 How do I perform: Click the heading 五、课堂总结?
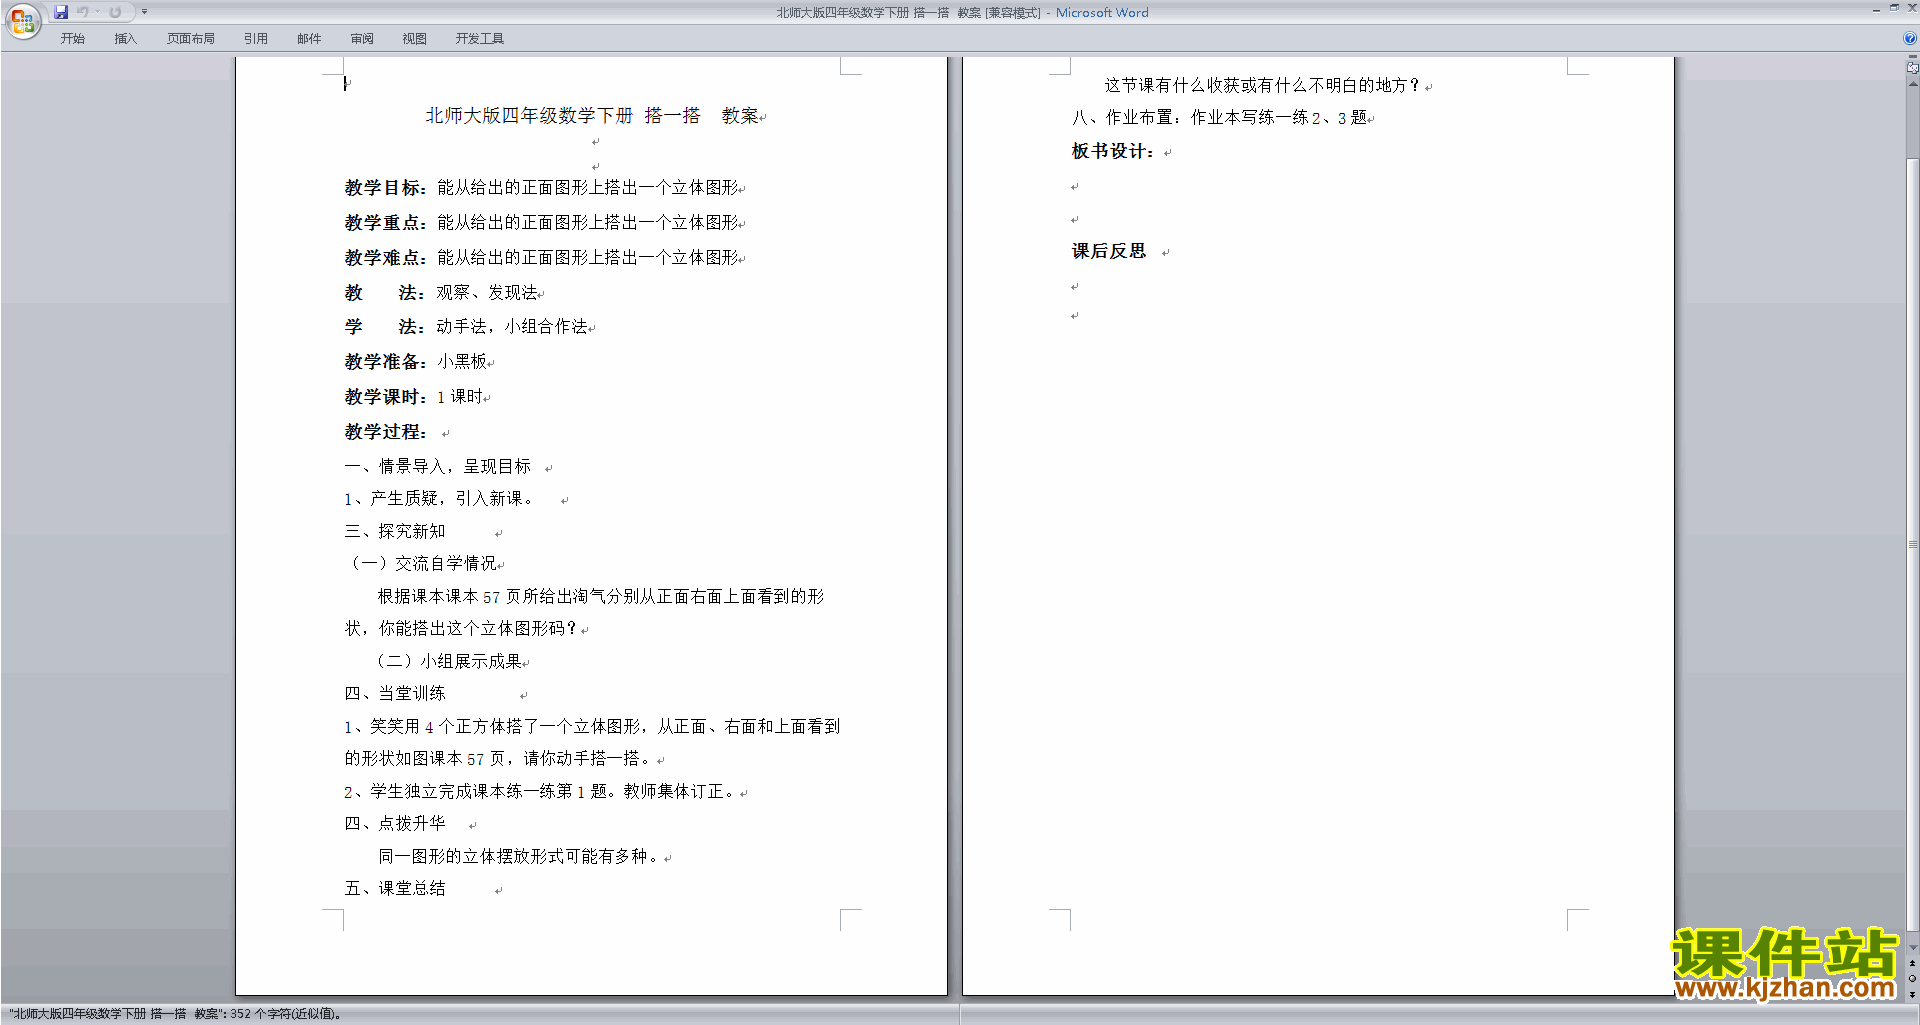pyautogui.click(x=395, y=889)
